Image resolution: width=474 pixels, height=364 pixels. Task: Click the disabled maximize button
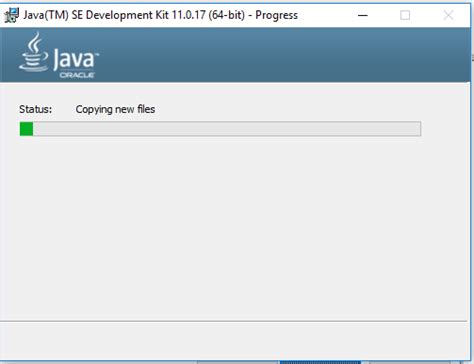405,15
